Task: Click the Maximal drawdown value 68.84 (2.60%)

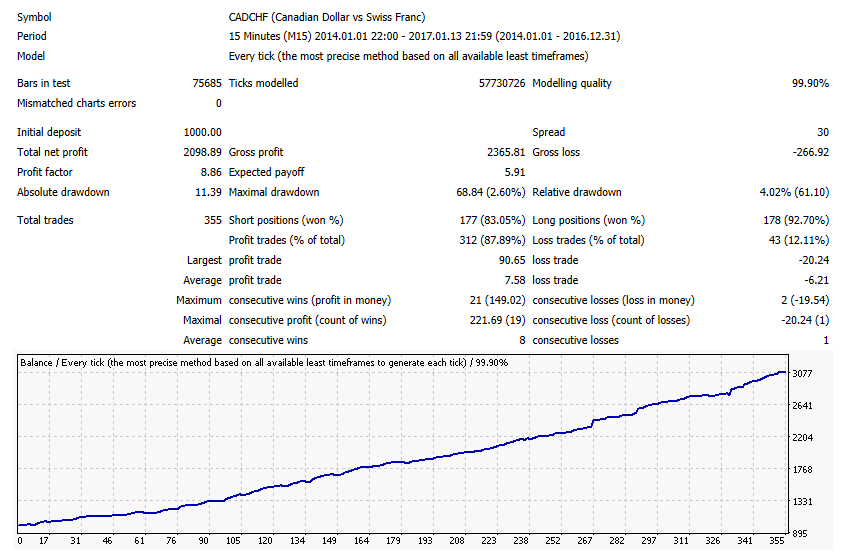Action: click(x=490, y=192)
